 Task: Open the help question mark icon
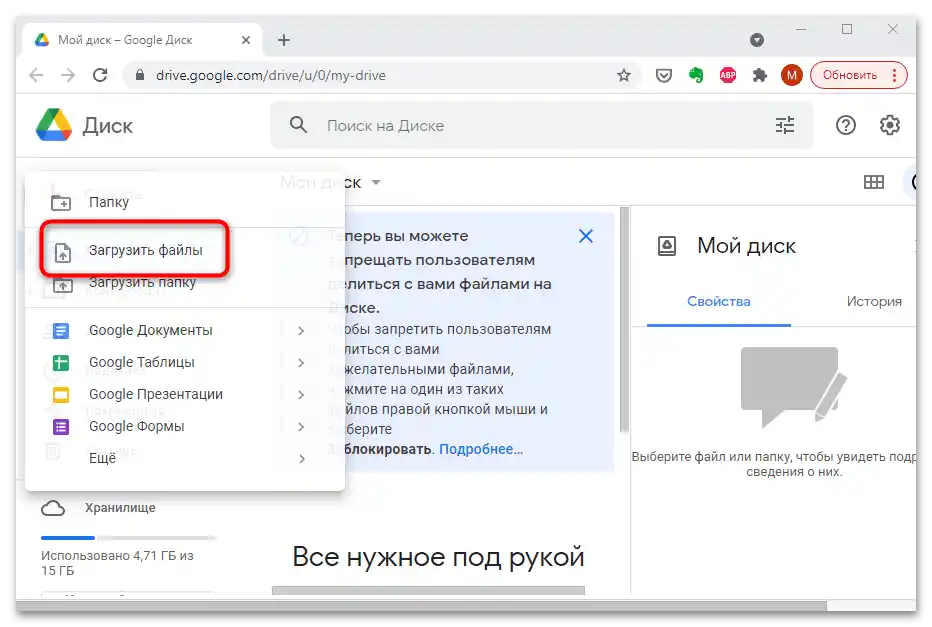(x=845, y=125)
